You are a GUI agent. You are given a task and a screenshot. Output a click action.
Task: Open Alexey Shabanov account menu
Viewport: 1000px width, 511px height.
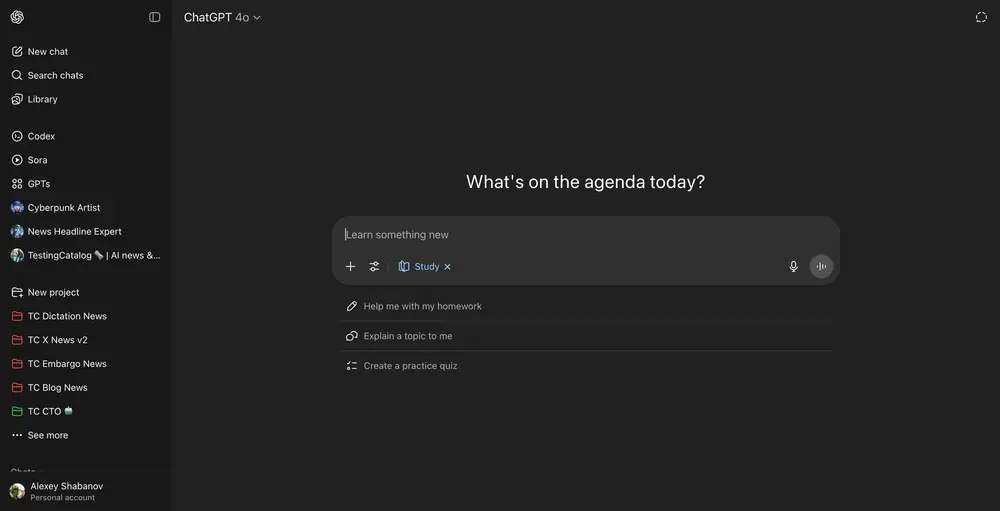(66, 491)
